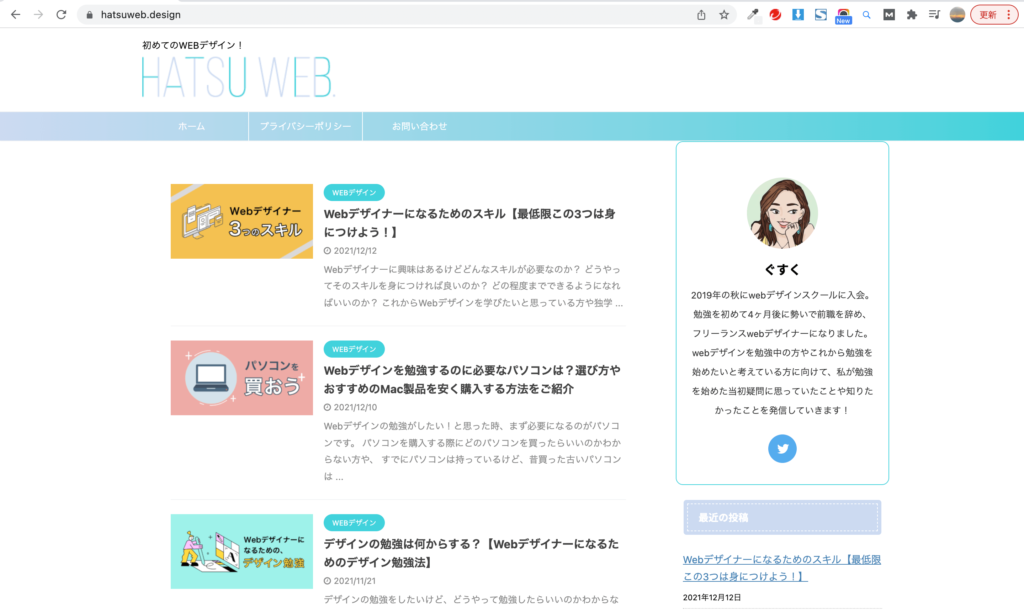Click WEBデザイン tag above the パソコン article
This screenshot has width=1024, height=612.
tap(354, 349)
